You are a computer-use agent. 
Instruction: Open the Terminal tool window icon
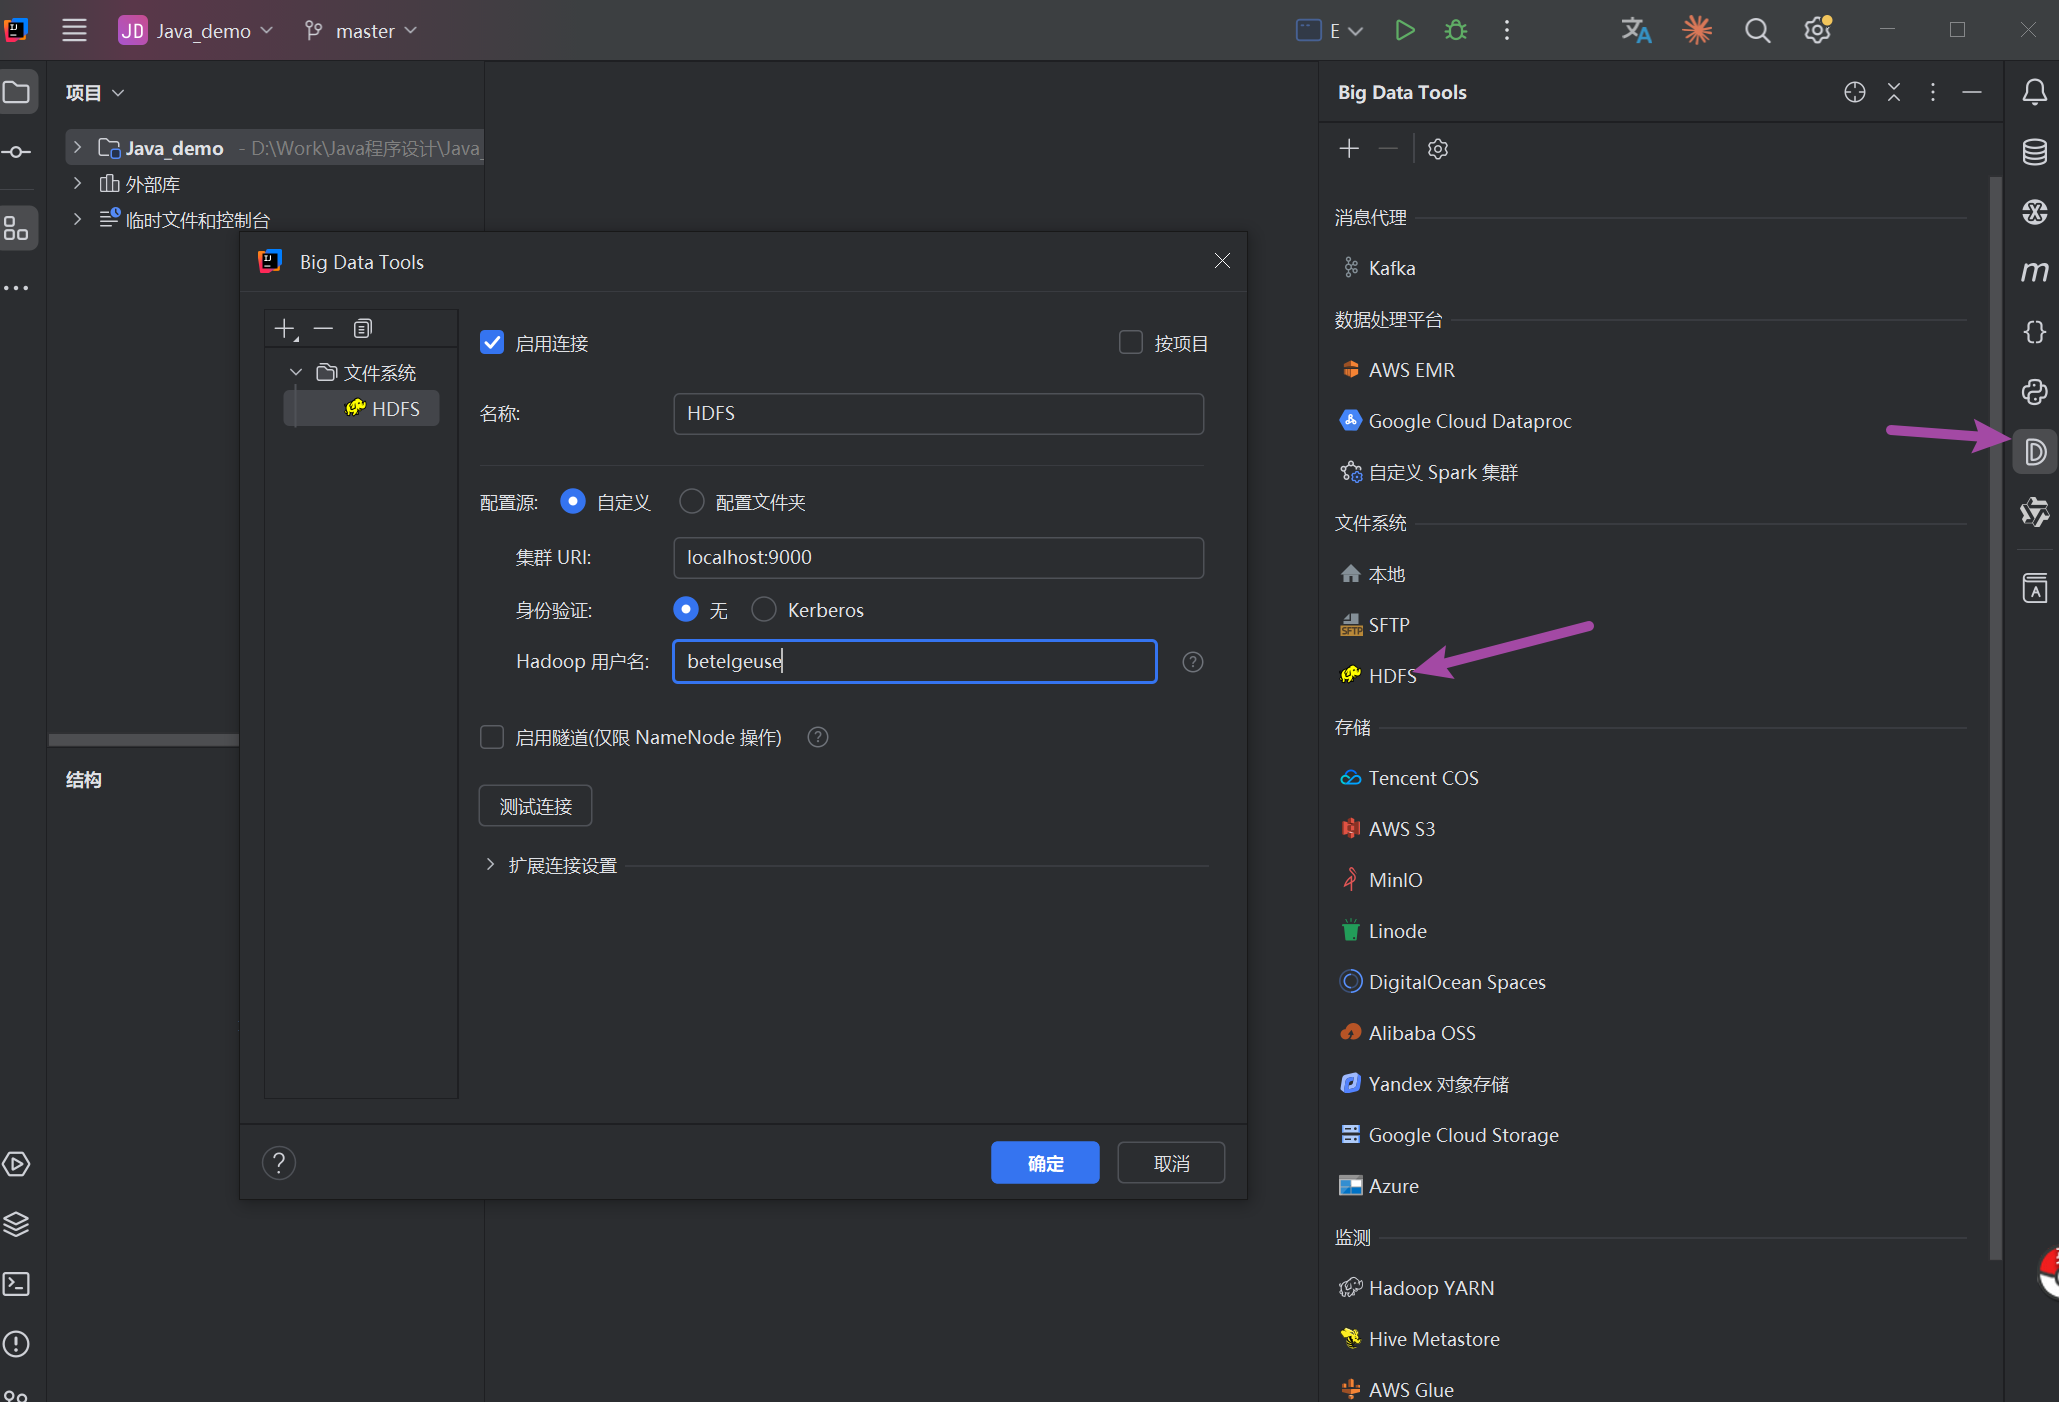(x=17, y=1284)
